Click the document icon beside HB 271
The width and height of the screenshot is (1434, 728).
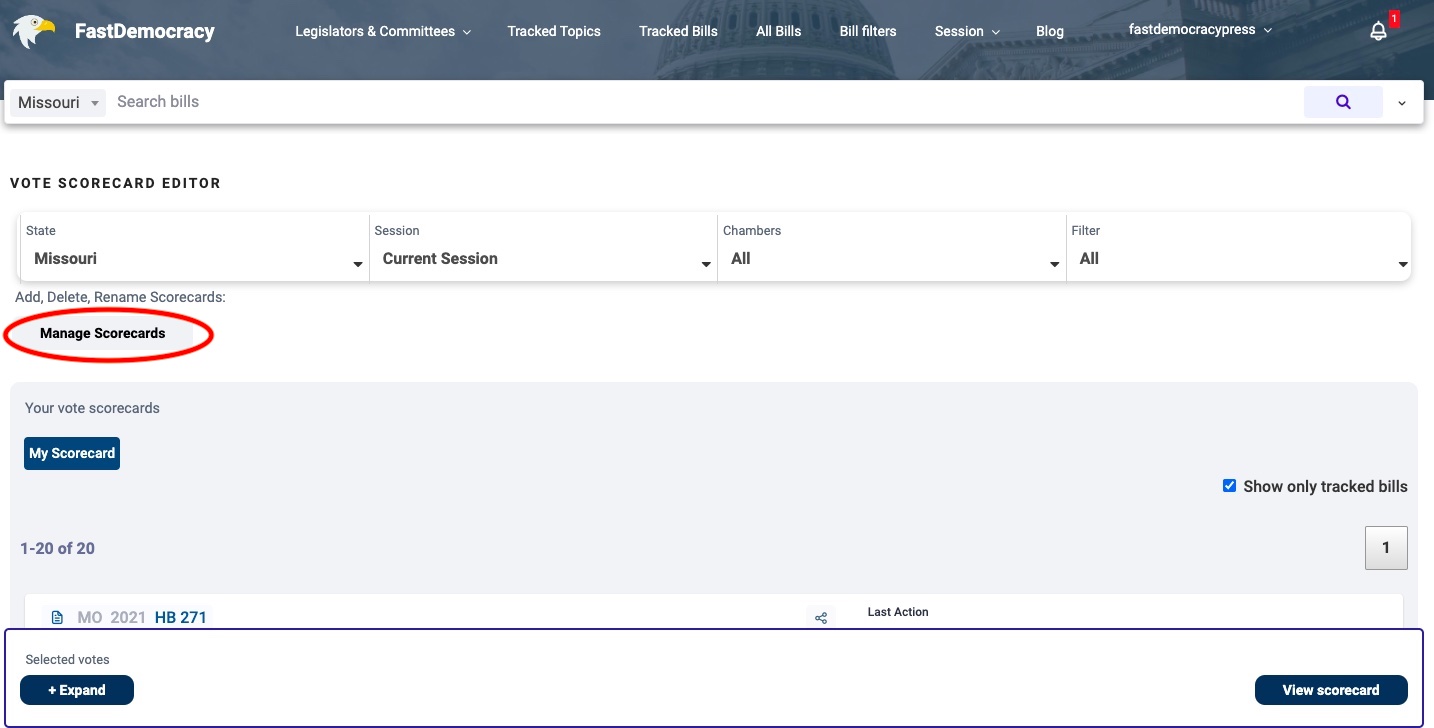pos(57,618)
